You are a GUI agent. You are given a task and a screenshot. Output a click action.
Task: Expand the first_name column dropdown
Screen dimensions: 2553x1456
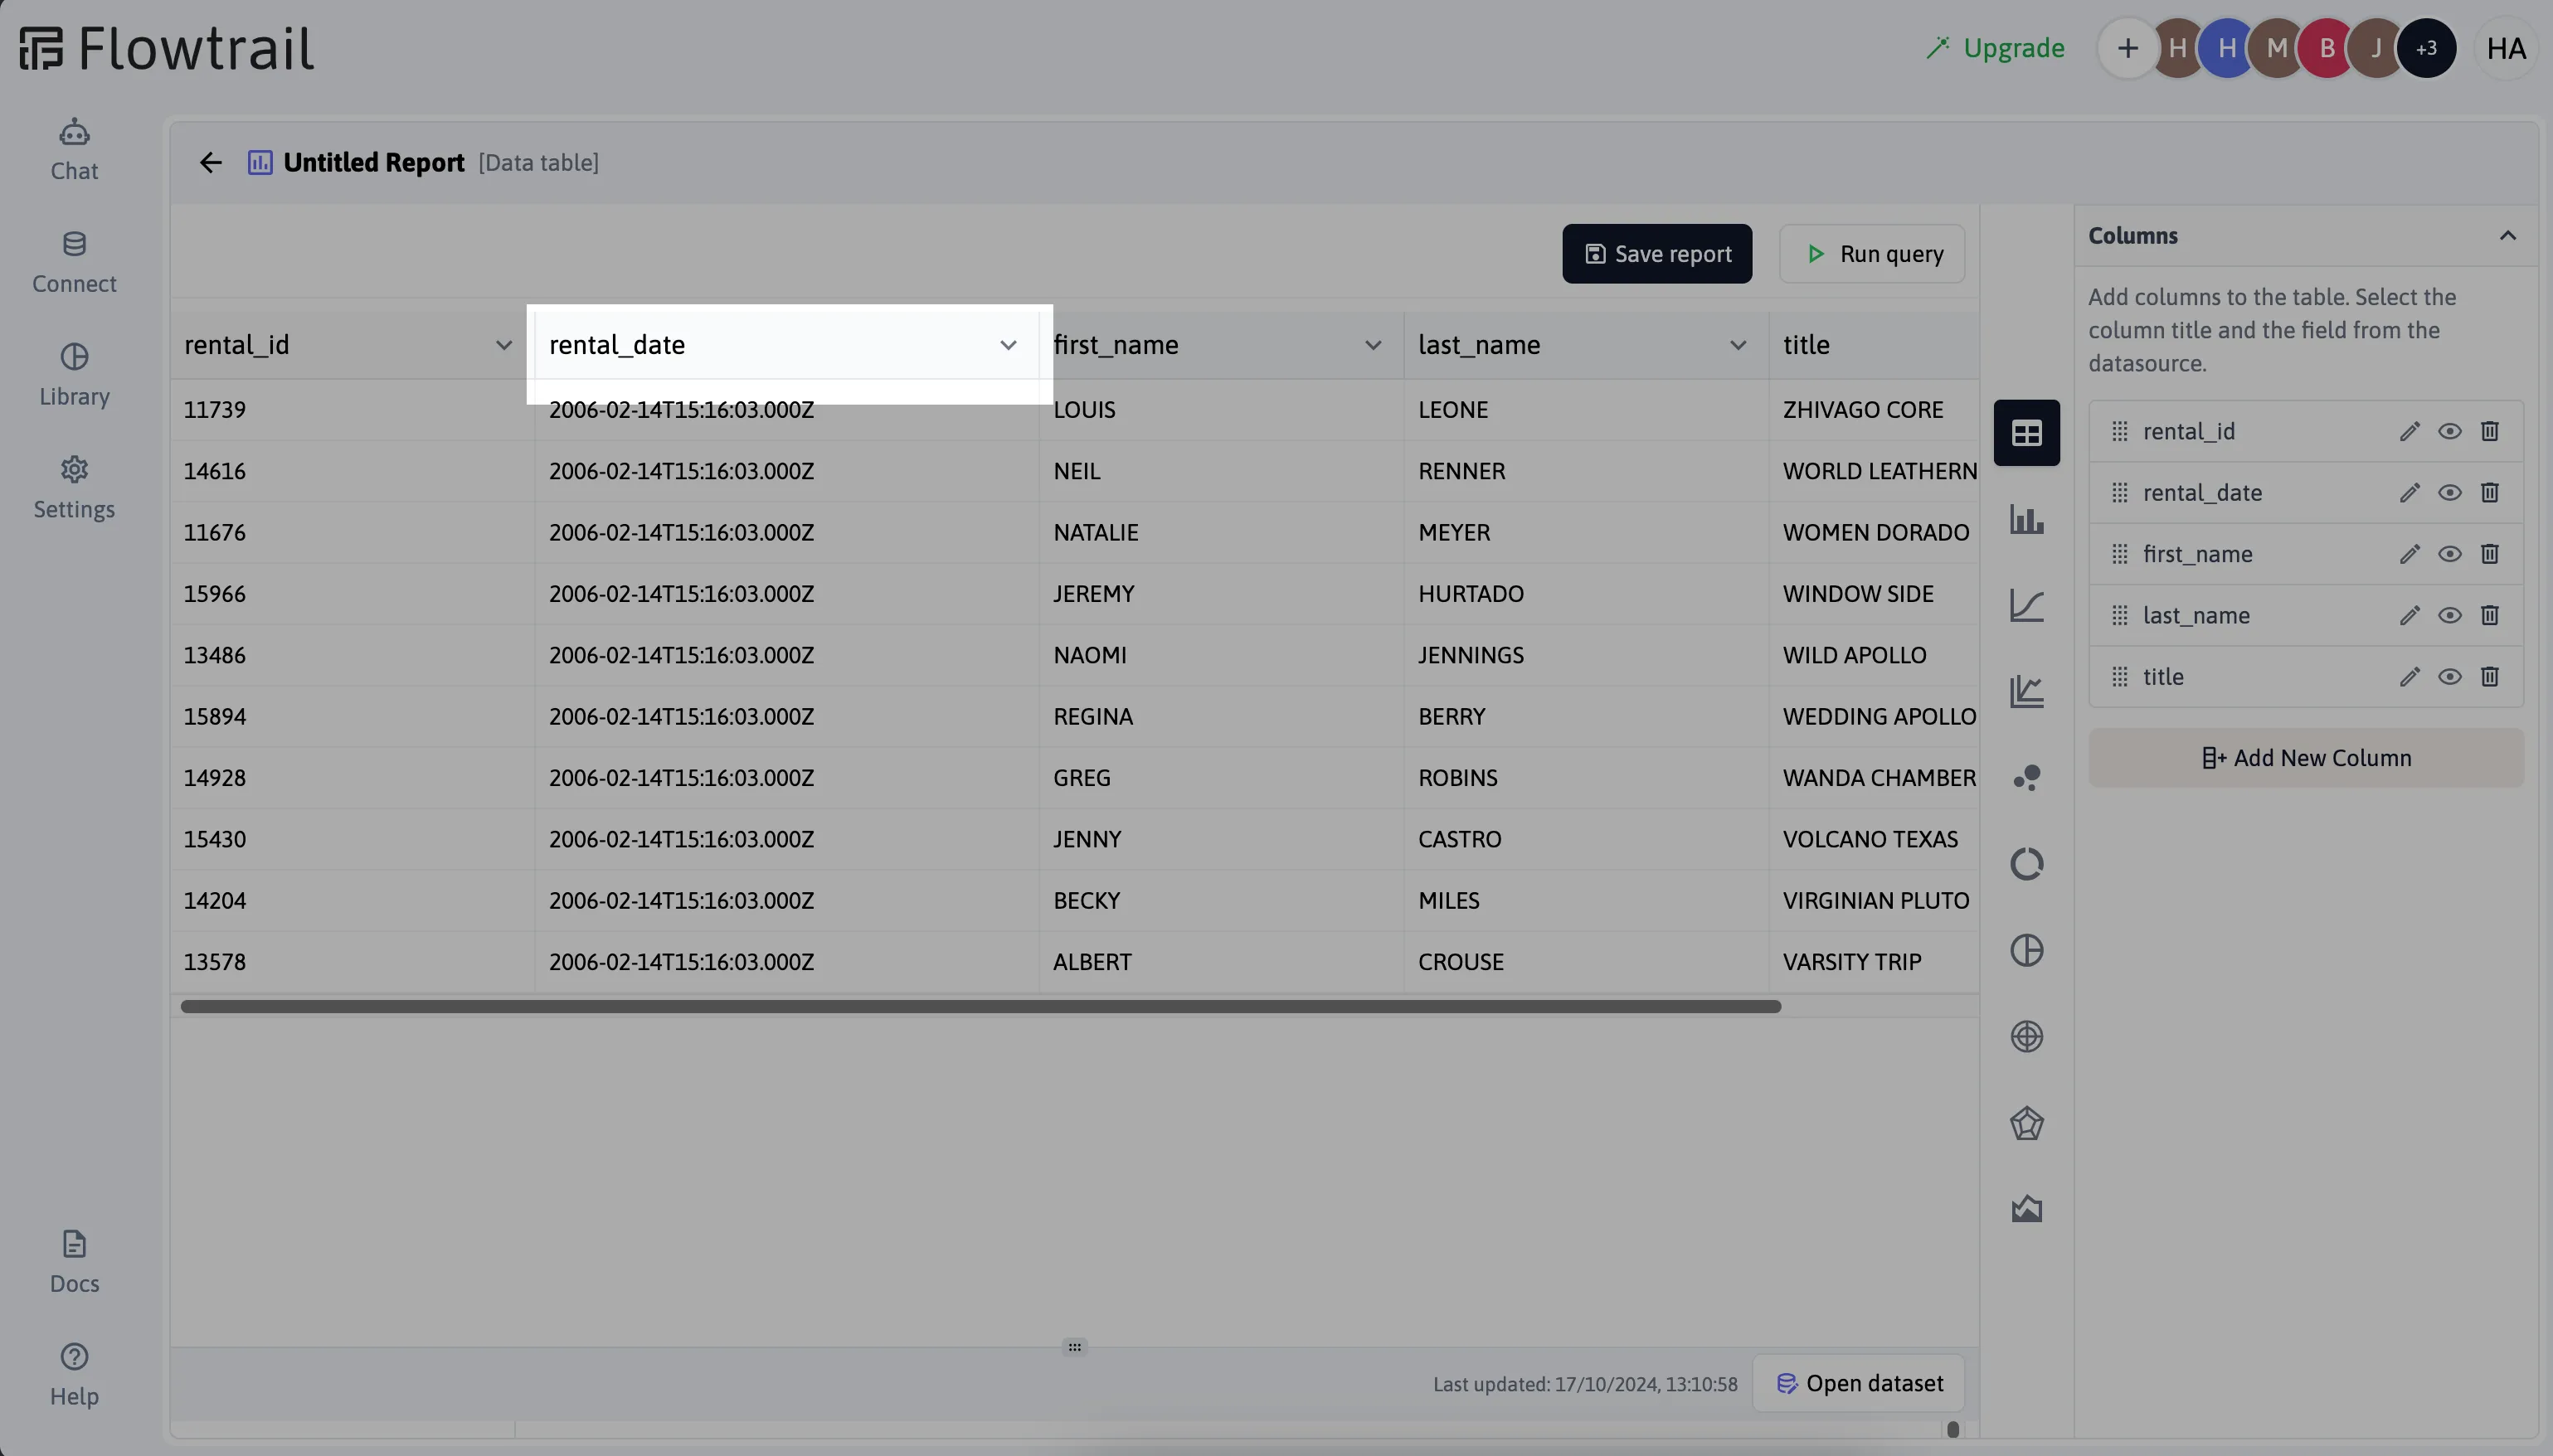(x=1373, y=345)
